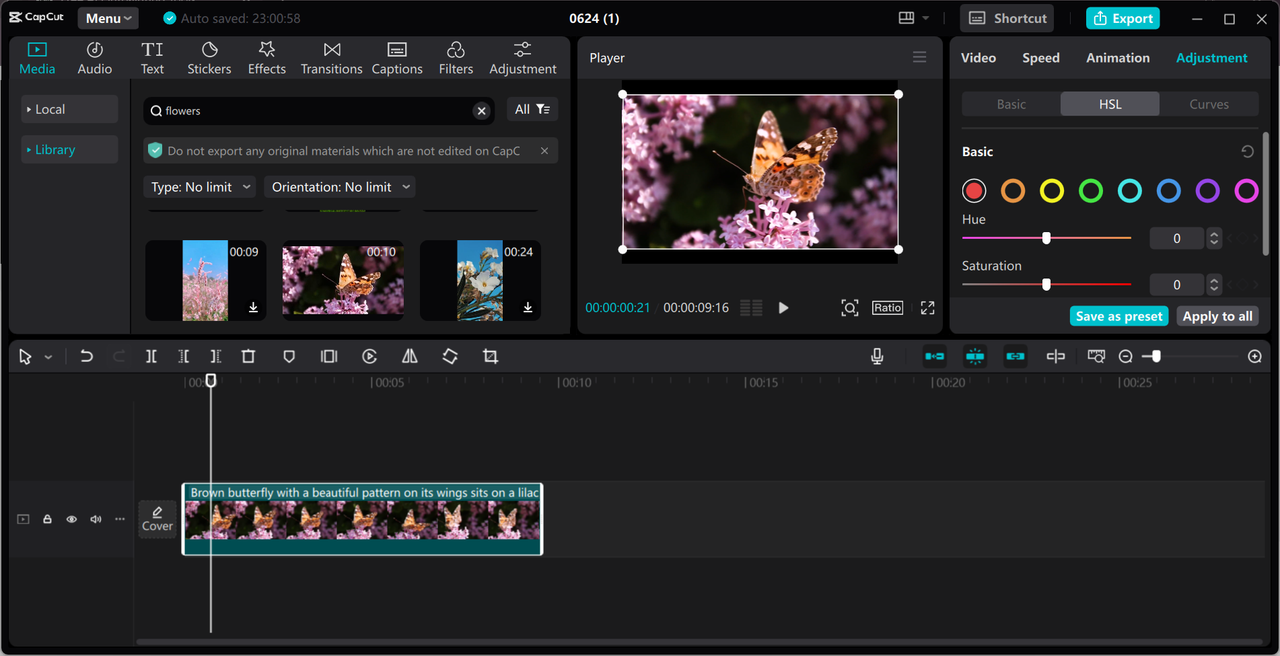1280x656 pixels.
Task: Delete the selected clip with trash icon
Action: tap(248, 356)
